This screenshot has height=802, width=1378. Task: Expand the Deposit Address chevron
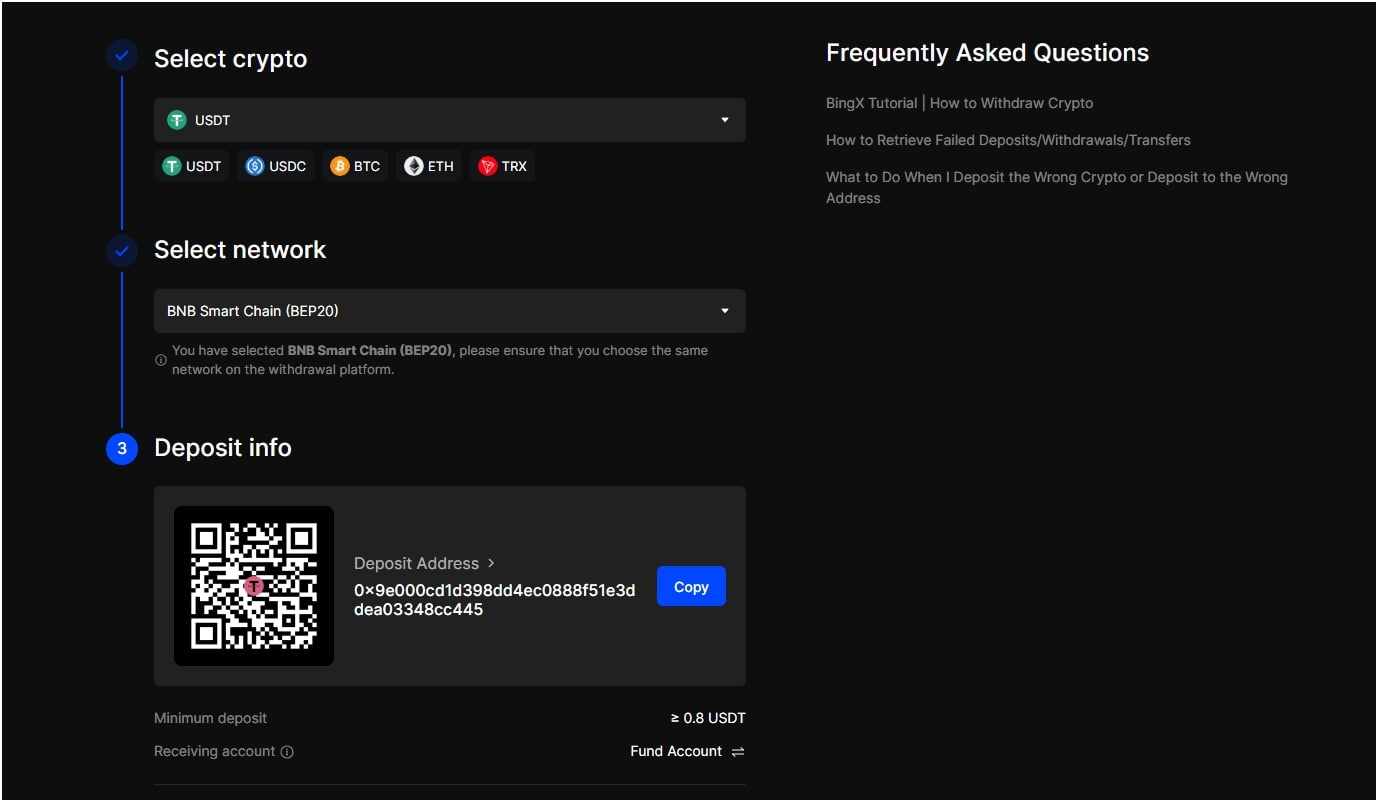[x=491, y=564]
